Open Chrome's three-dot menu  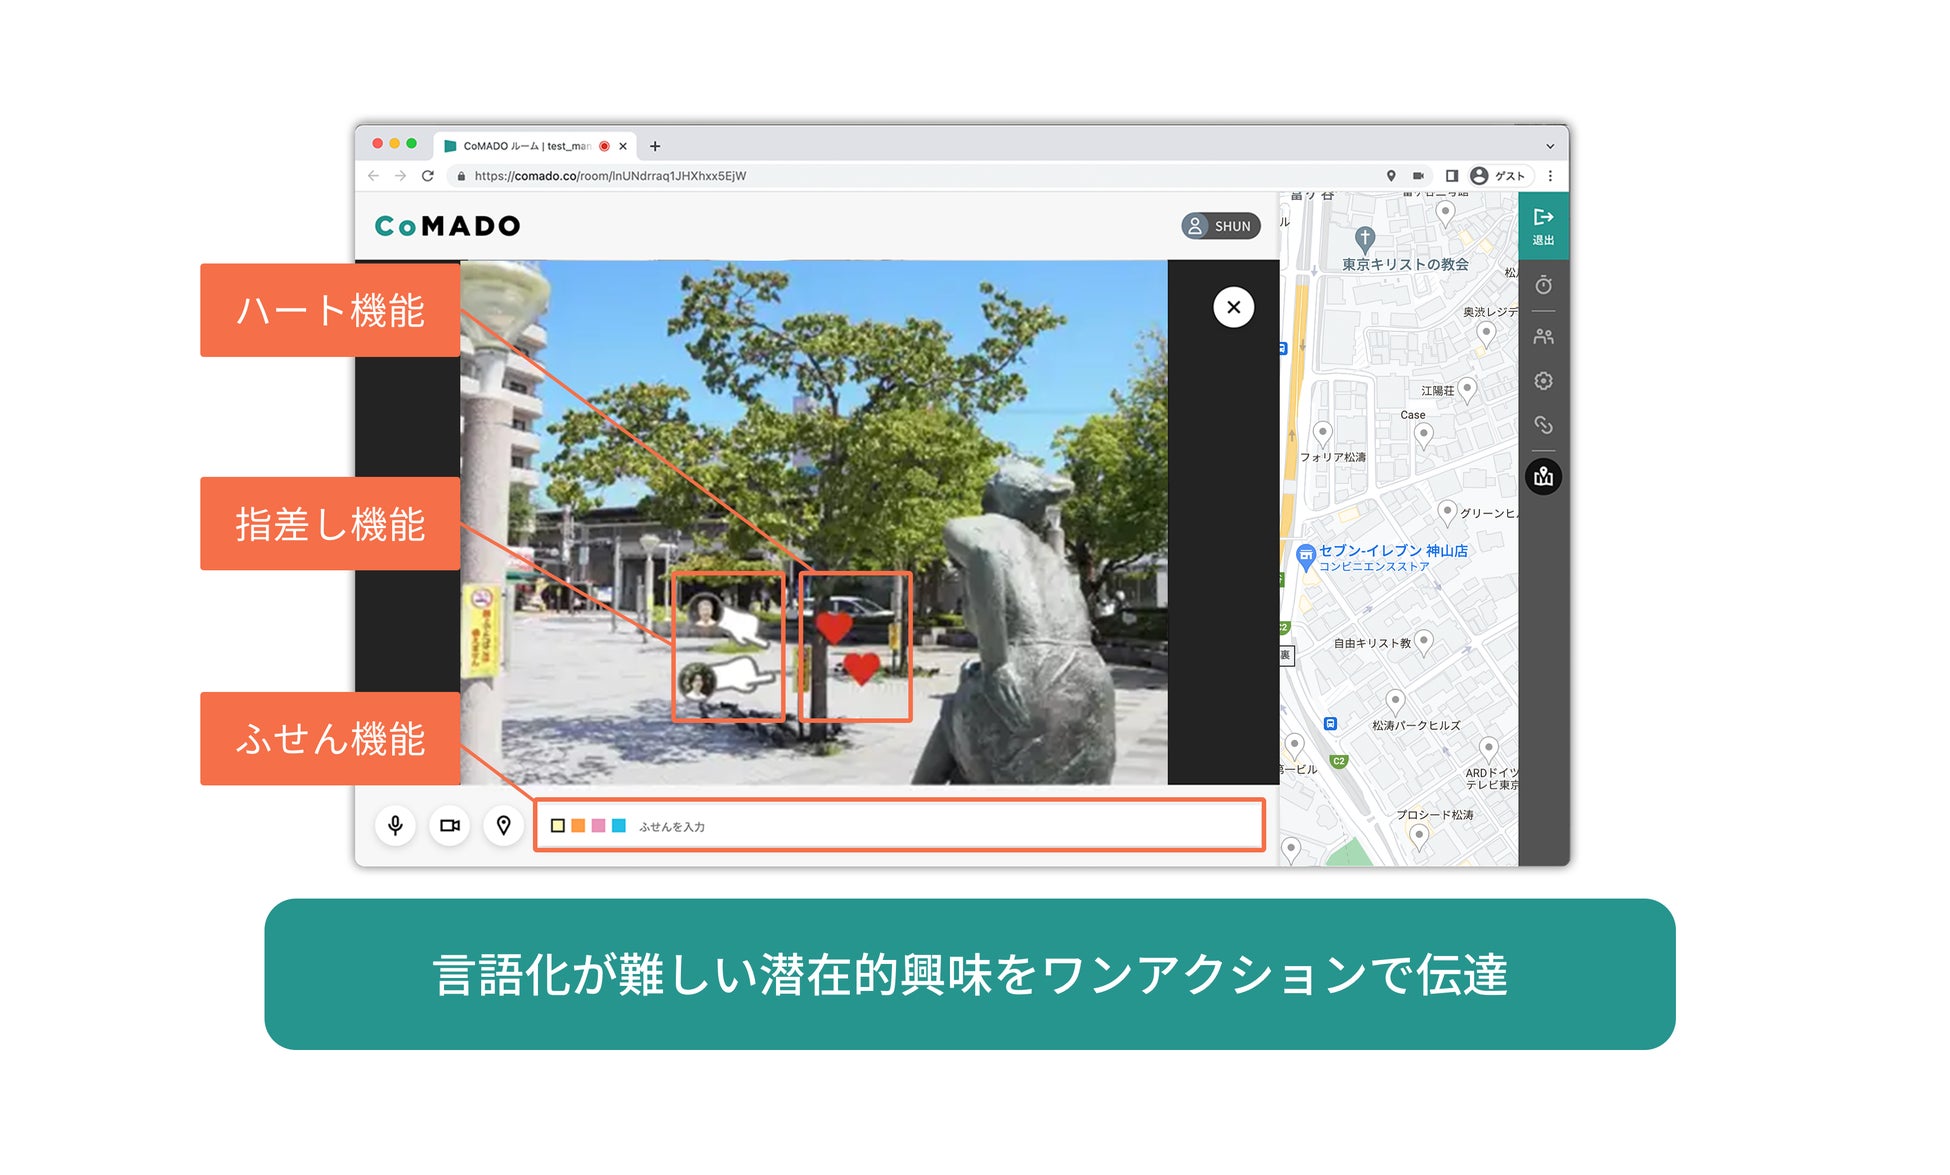tap(1550, 176)
